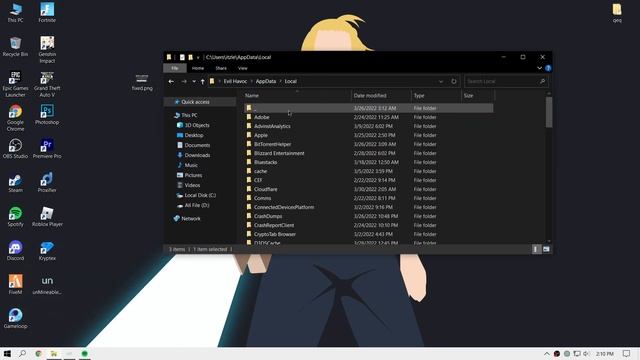The height and width of the screenshot is (360, 640).
Task: Select Network in navigation pane
Action: click(191, 219)
